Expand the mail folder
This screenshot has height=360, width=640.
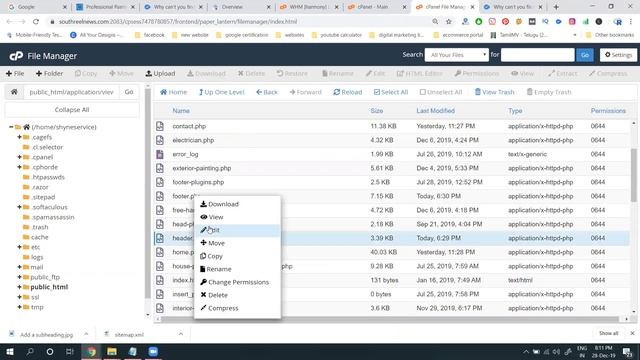(x=19, y=267)
